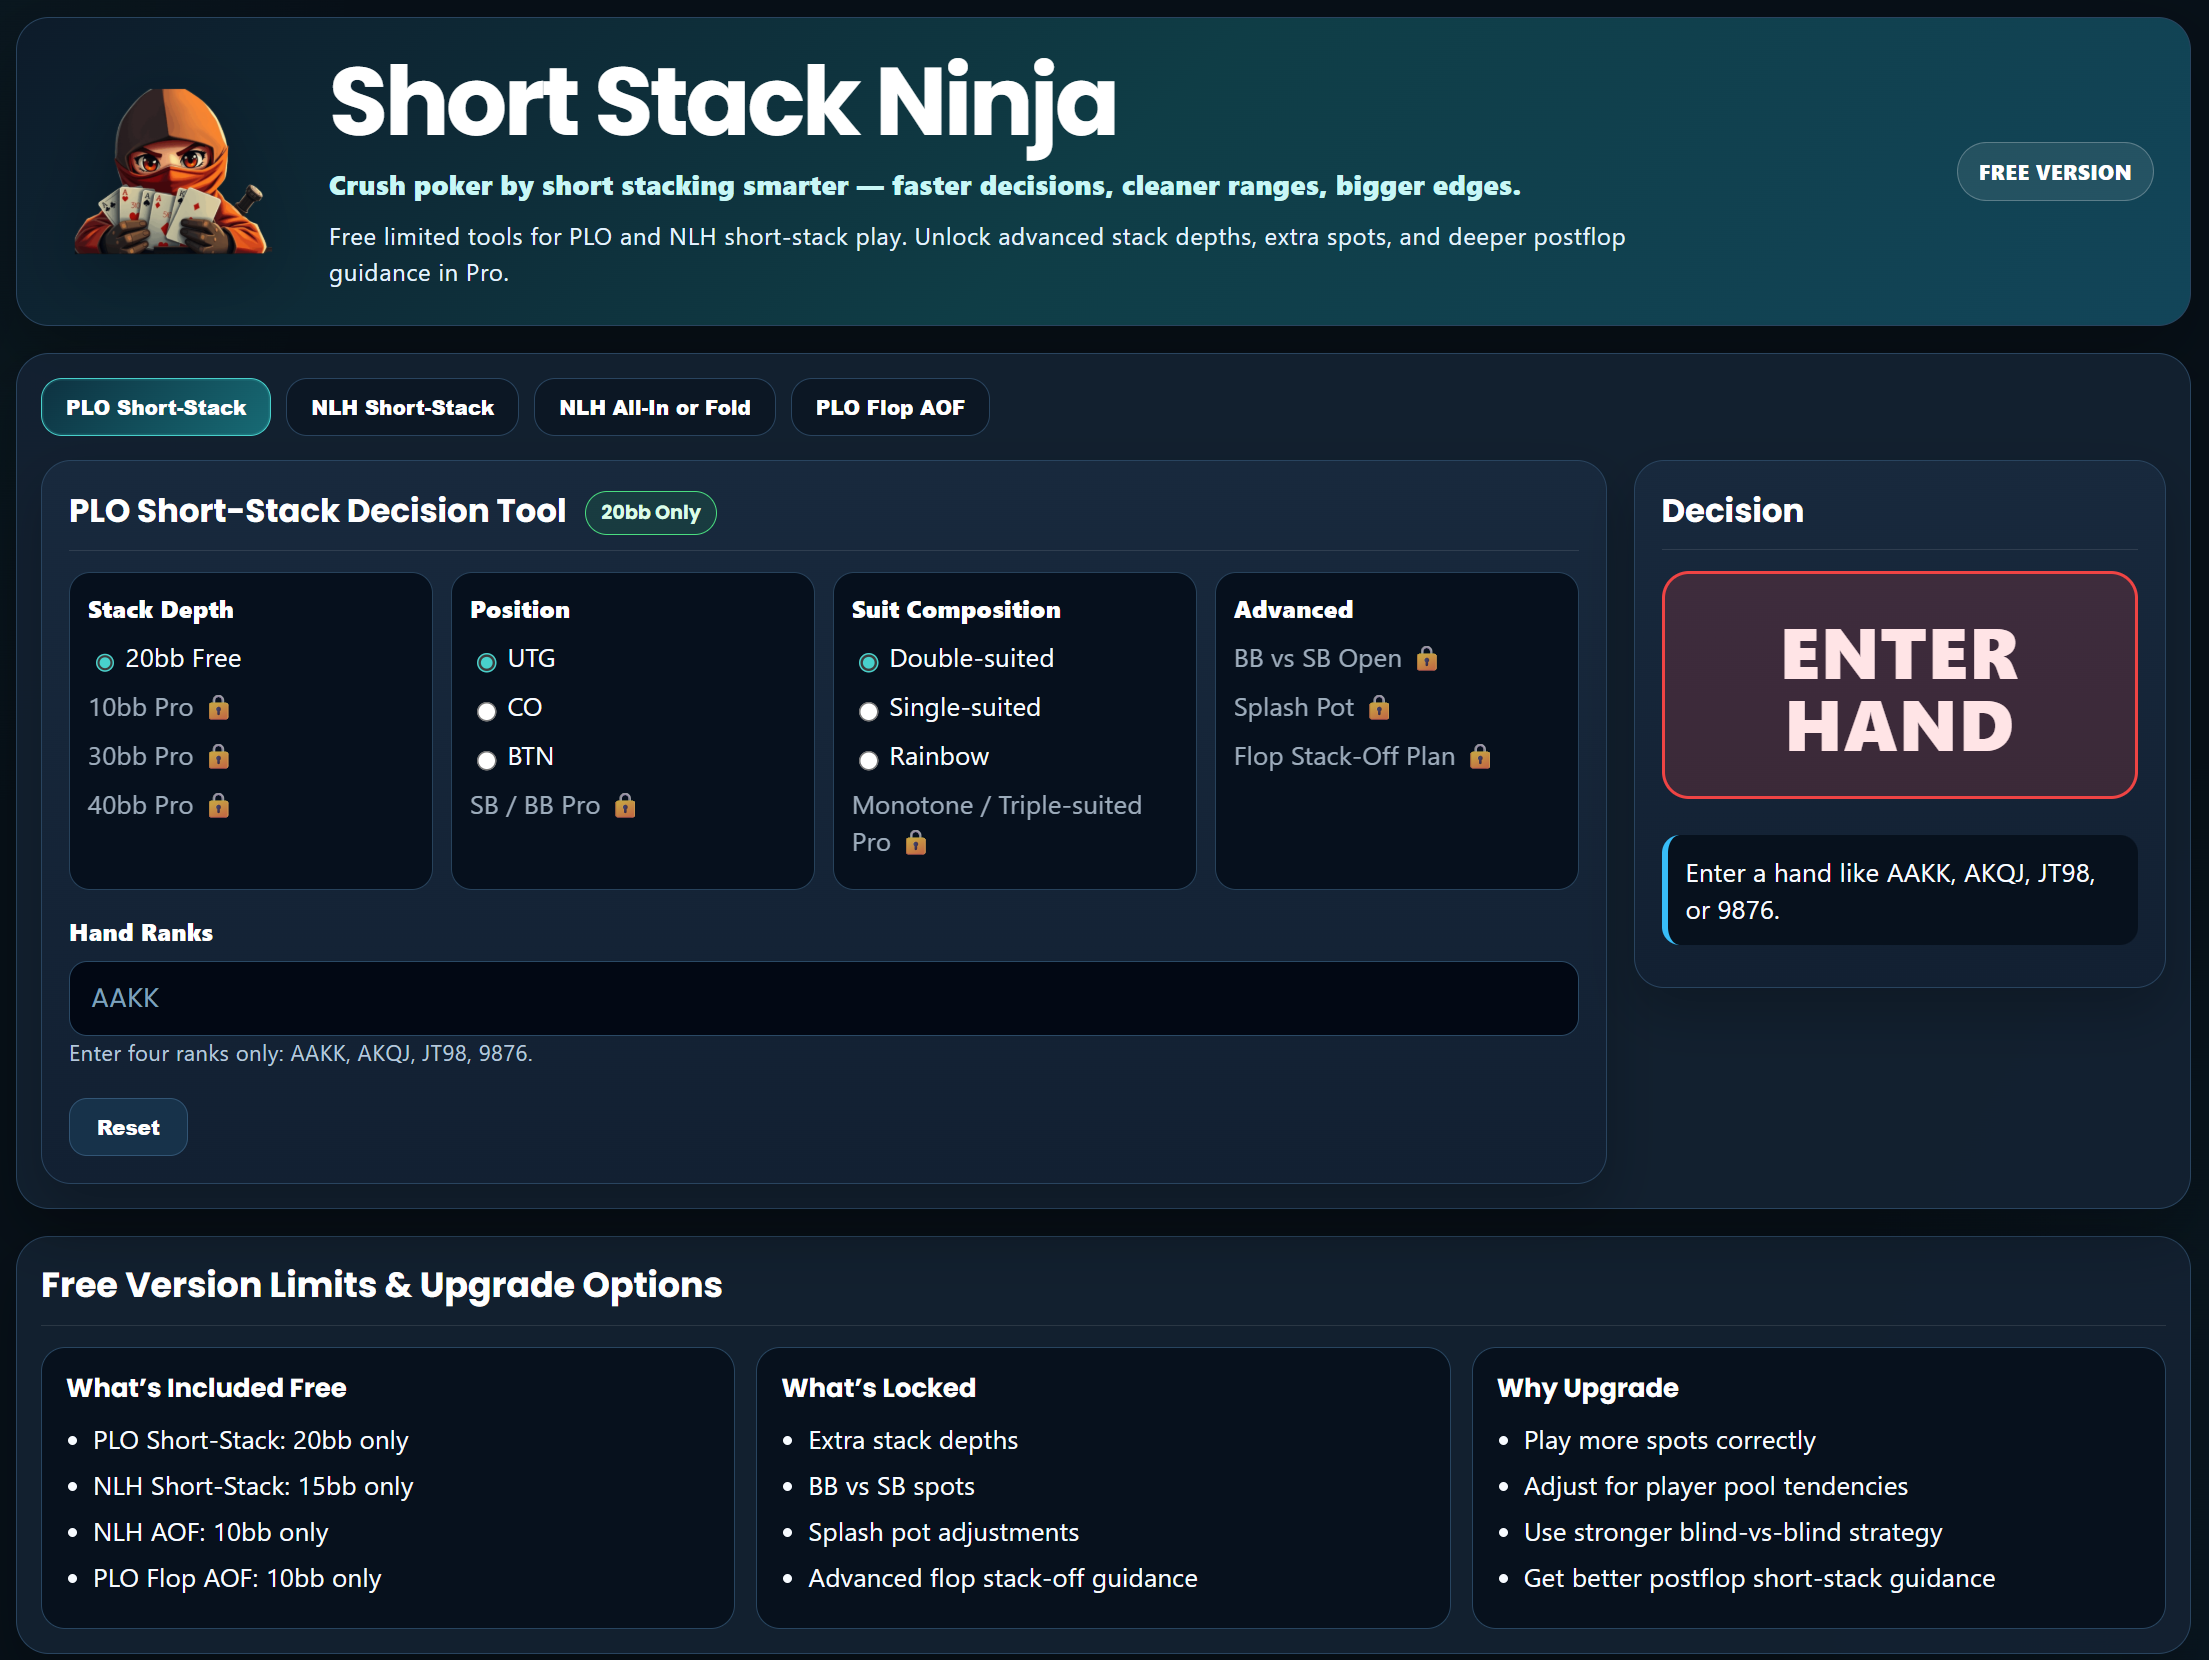
Task: Click 'NLH Short-Stack: 15bb only' list item
Action: [253, 1486]
